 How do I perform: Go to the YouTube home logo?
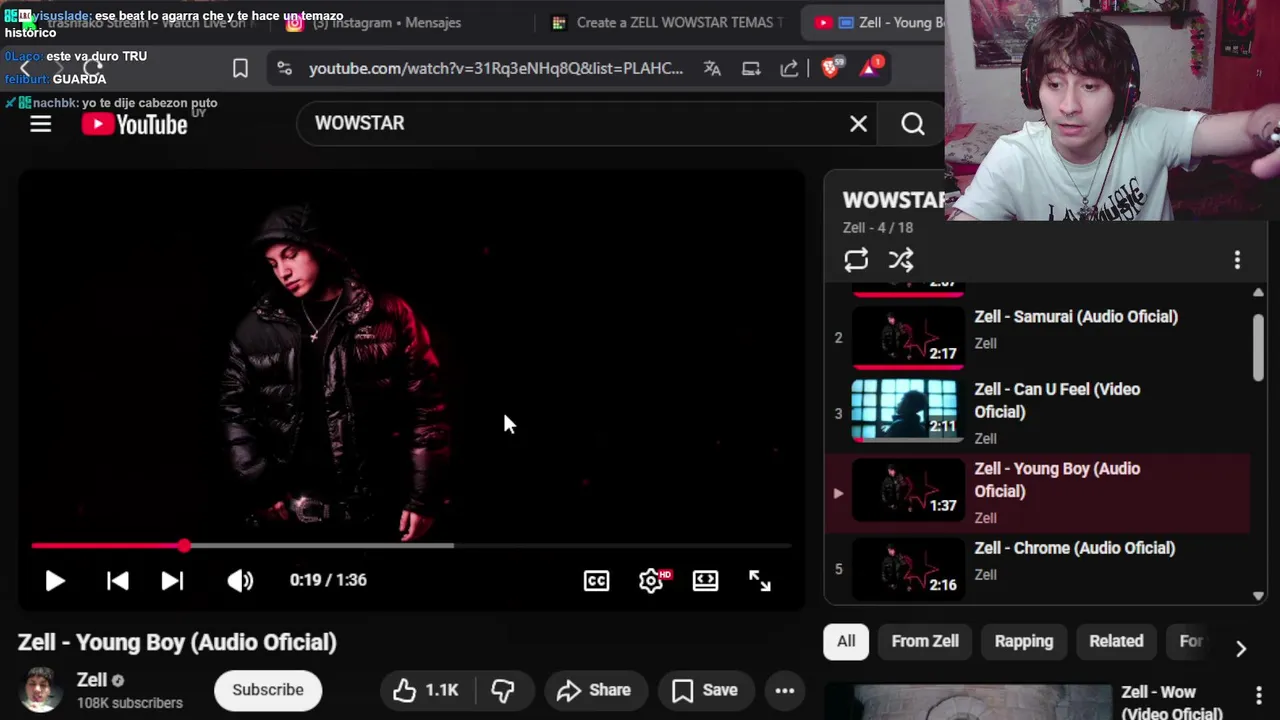click(x=134, y=124)
